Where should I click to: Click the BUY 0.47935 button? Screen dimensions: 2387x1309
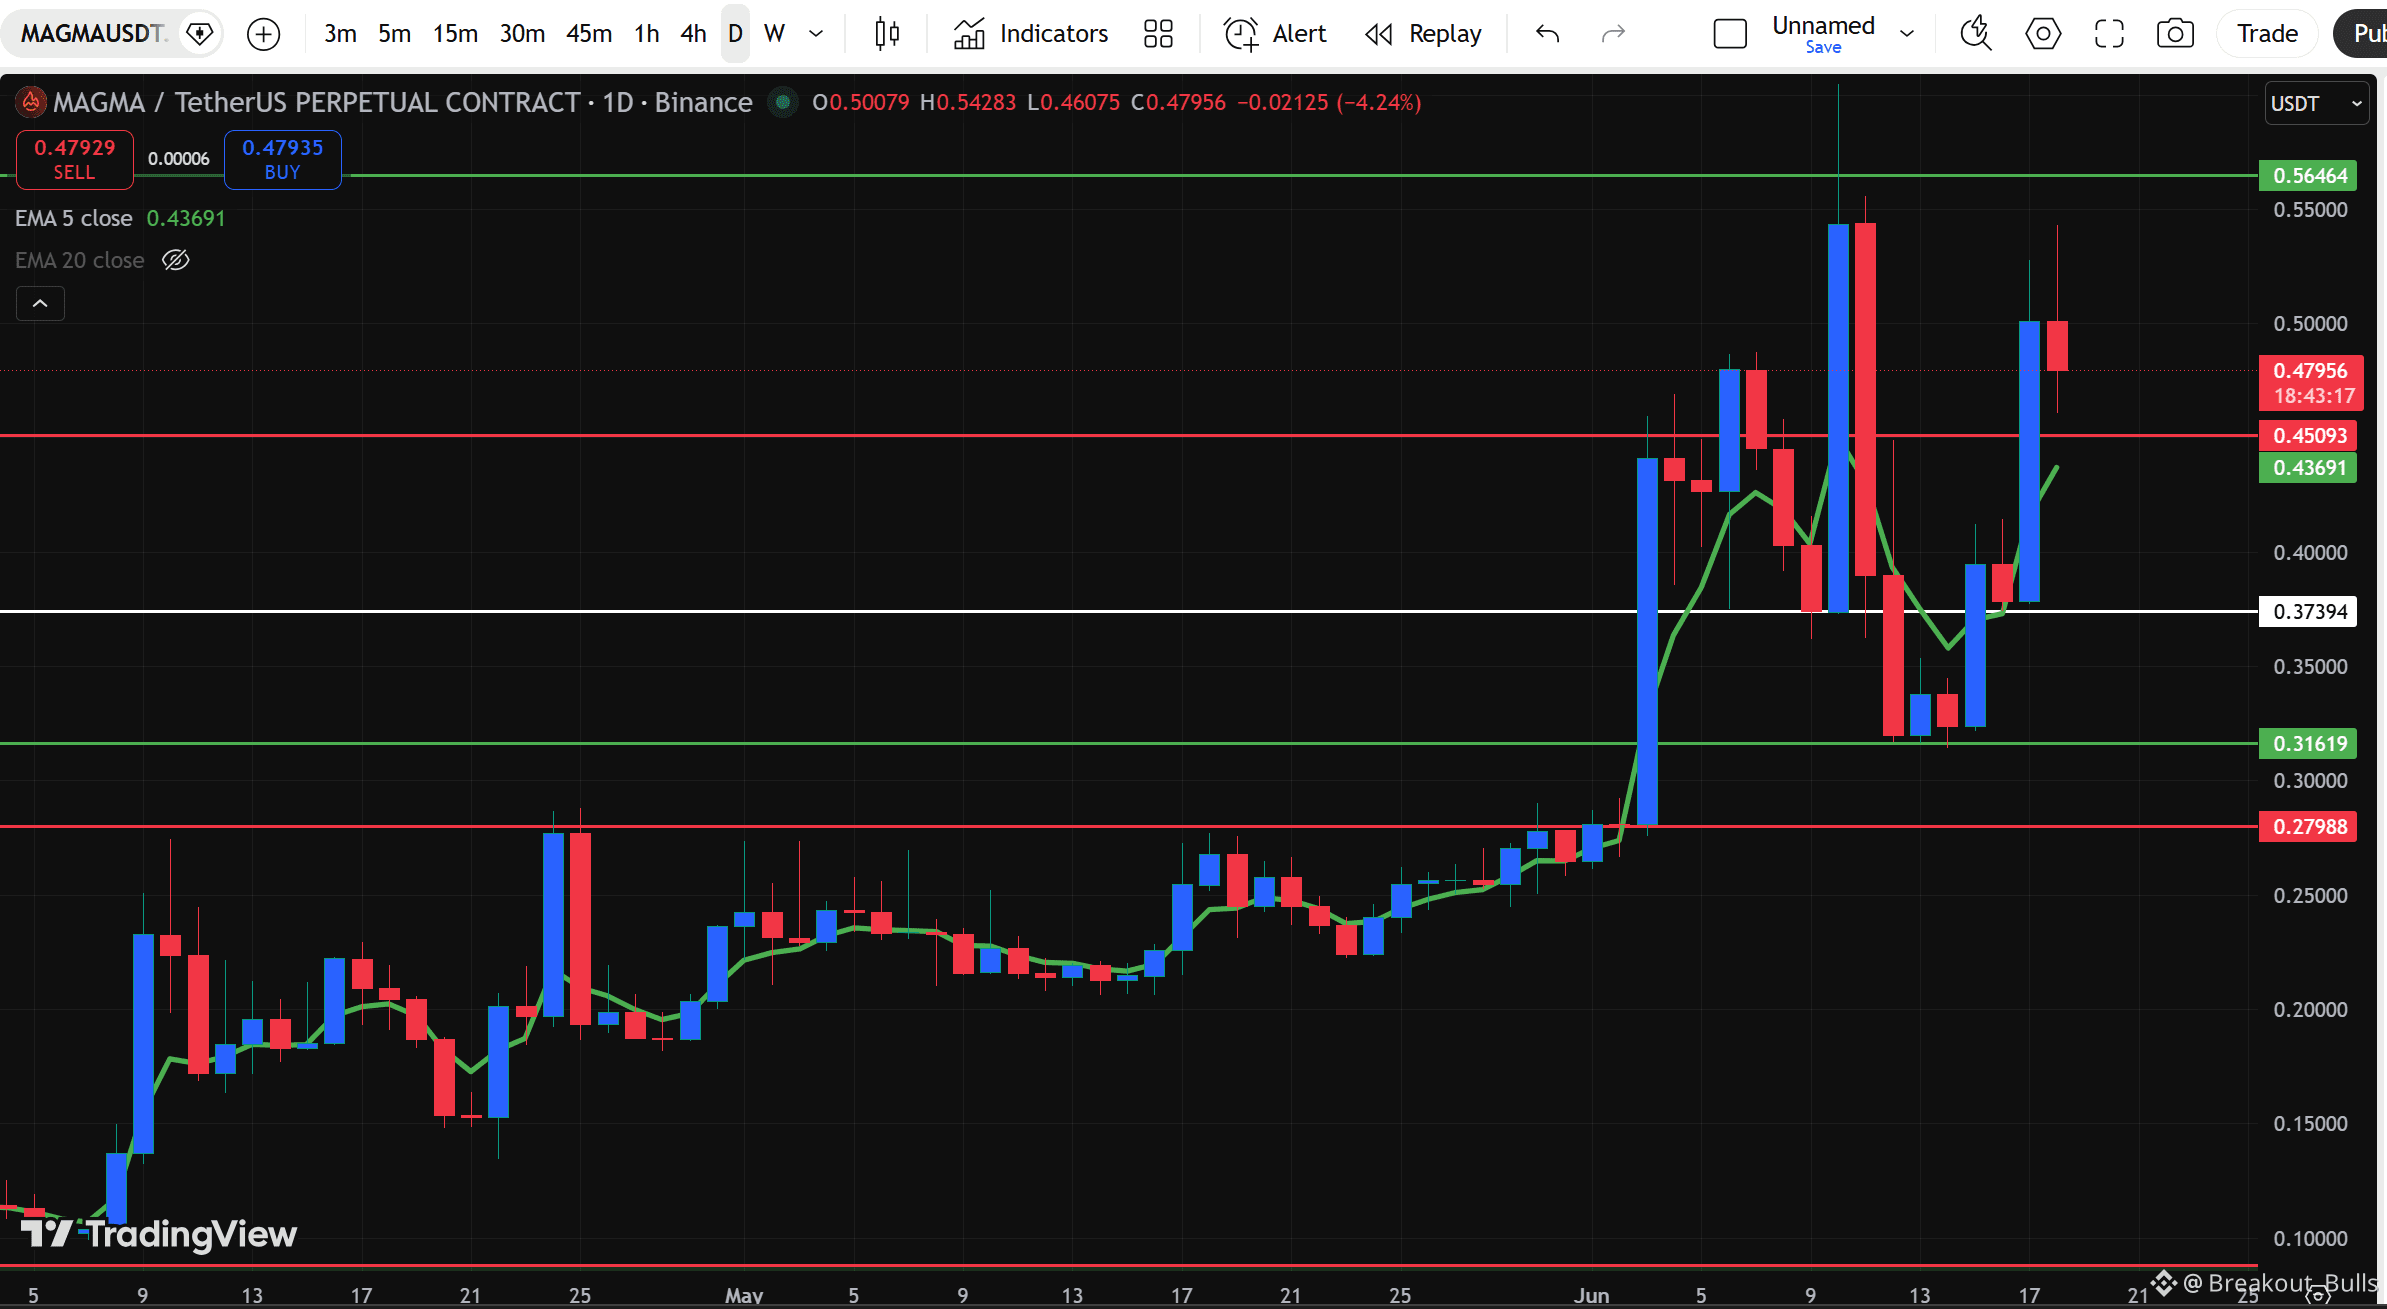tap(283, 159)
